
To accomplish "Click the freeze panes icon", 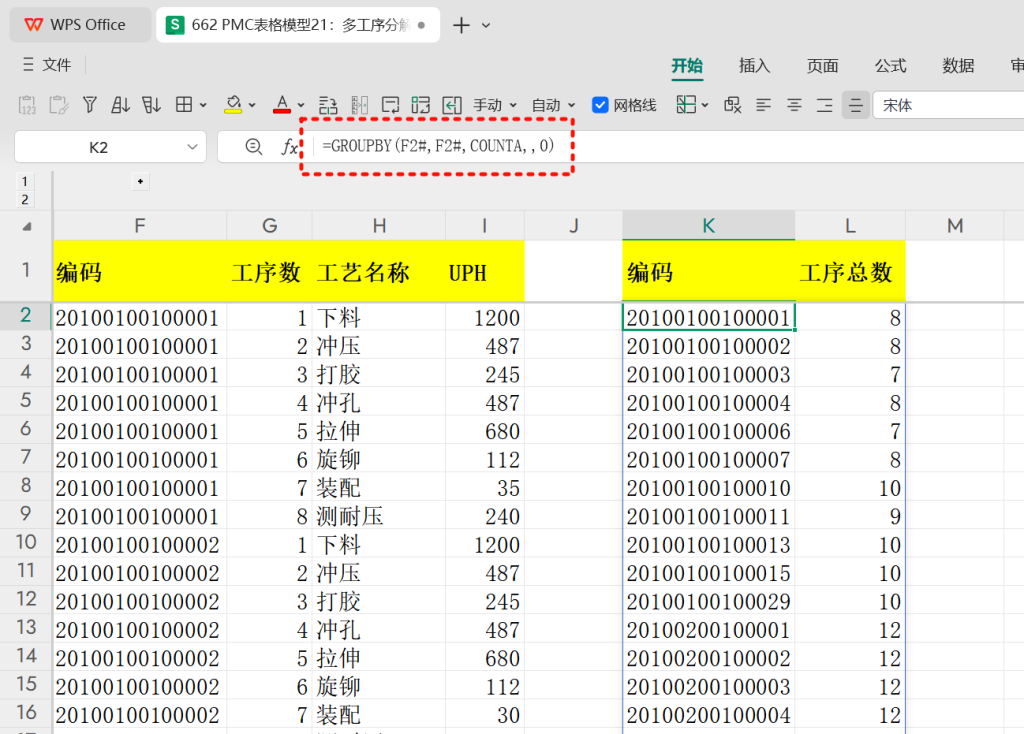I will tap(686, 105).
